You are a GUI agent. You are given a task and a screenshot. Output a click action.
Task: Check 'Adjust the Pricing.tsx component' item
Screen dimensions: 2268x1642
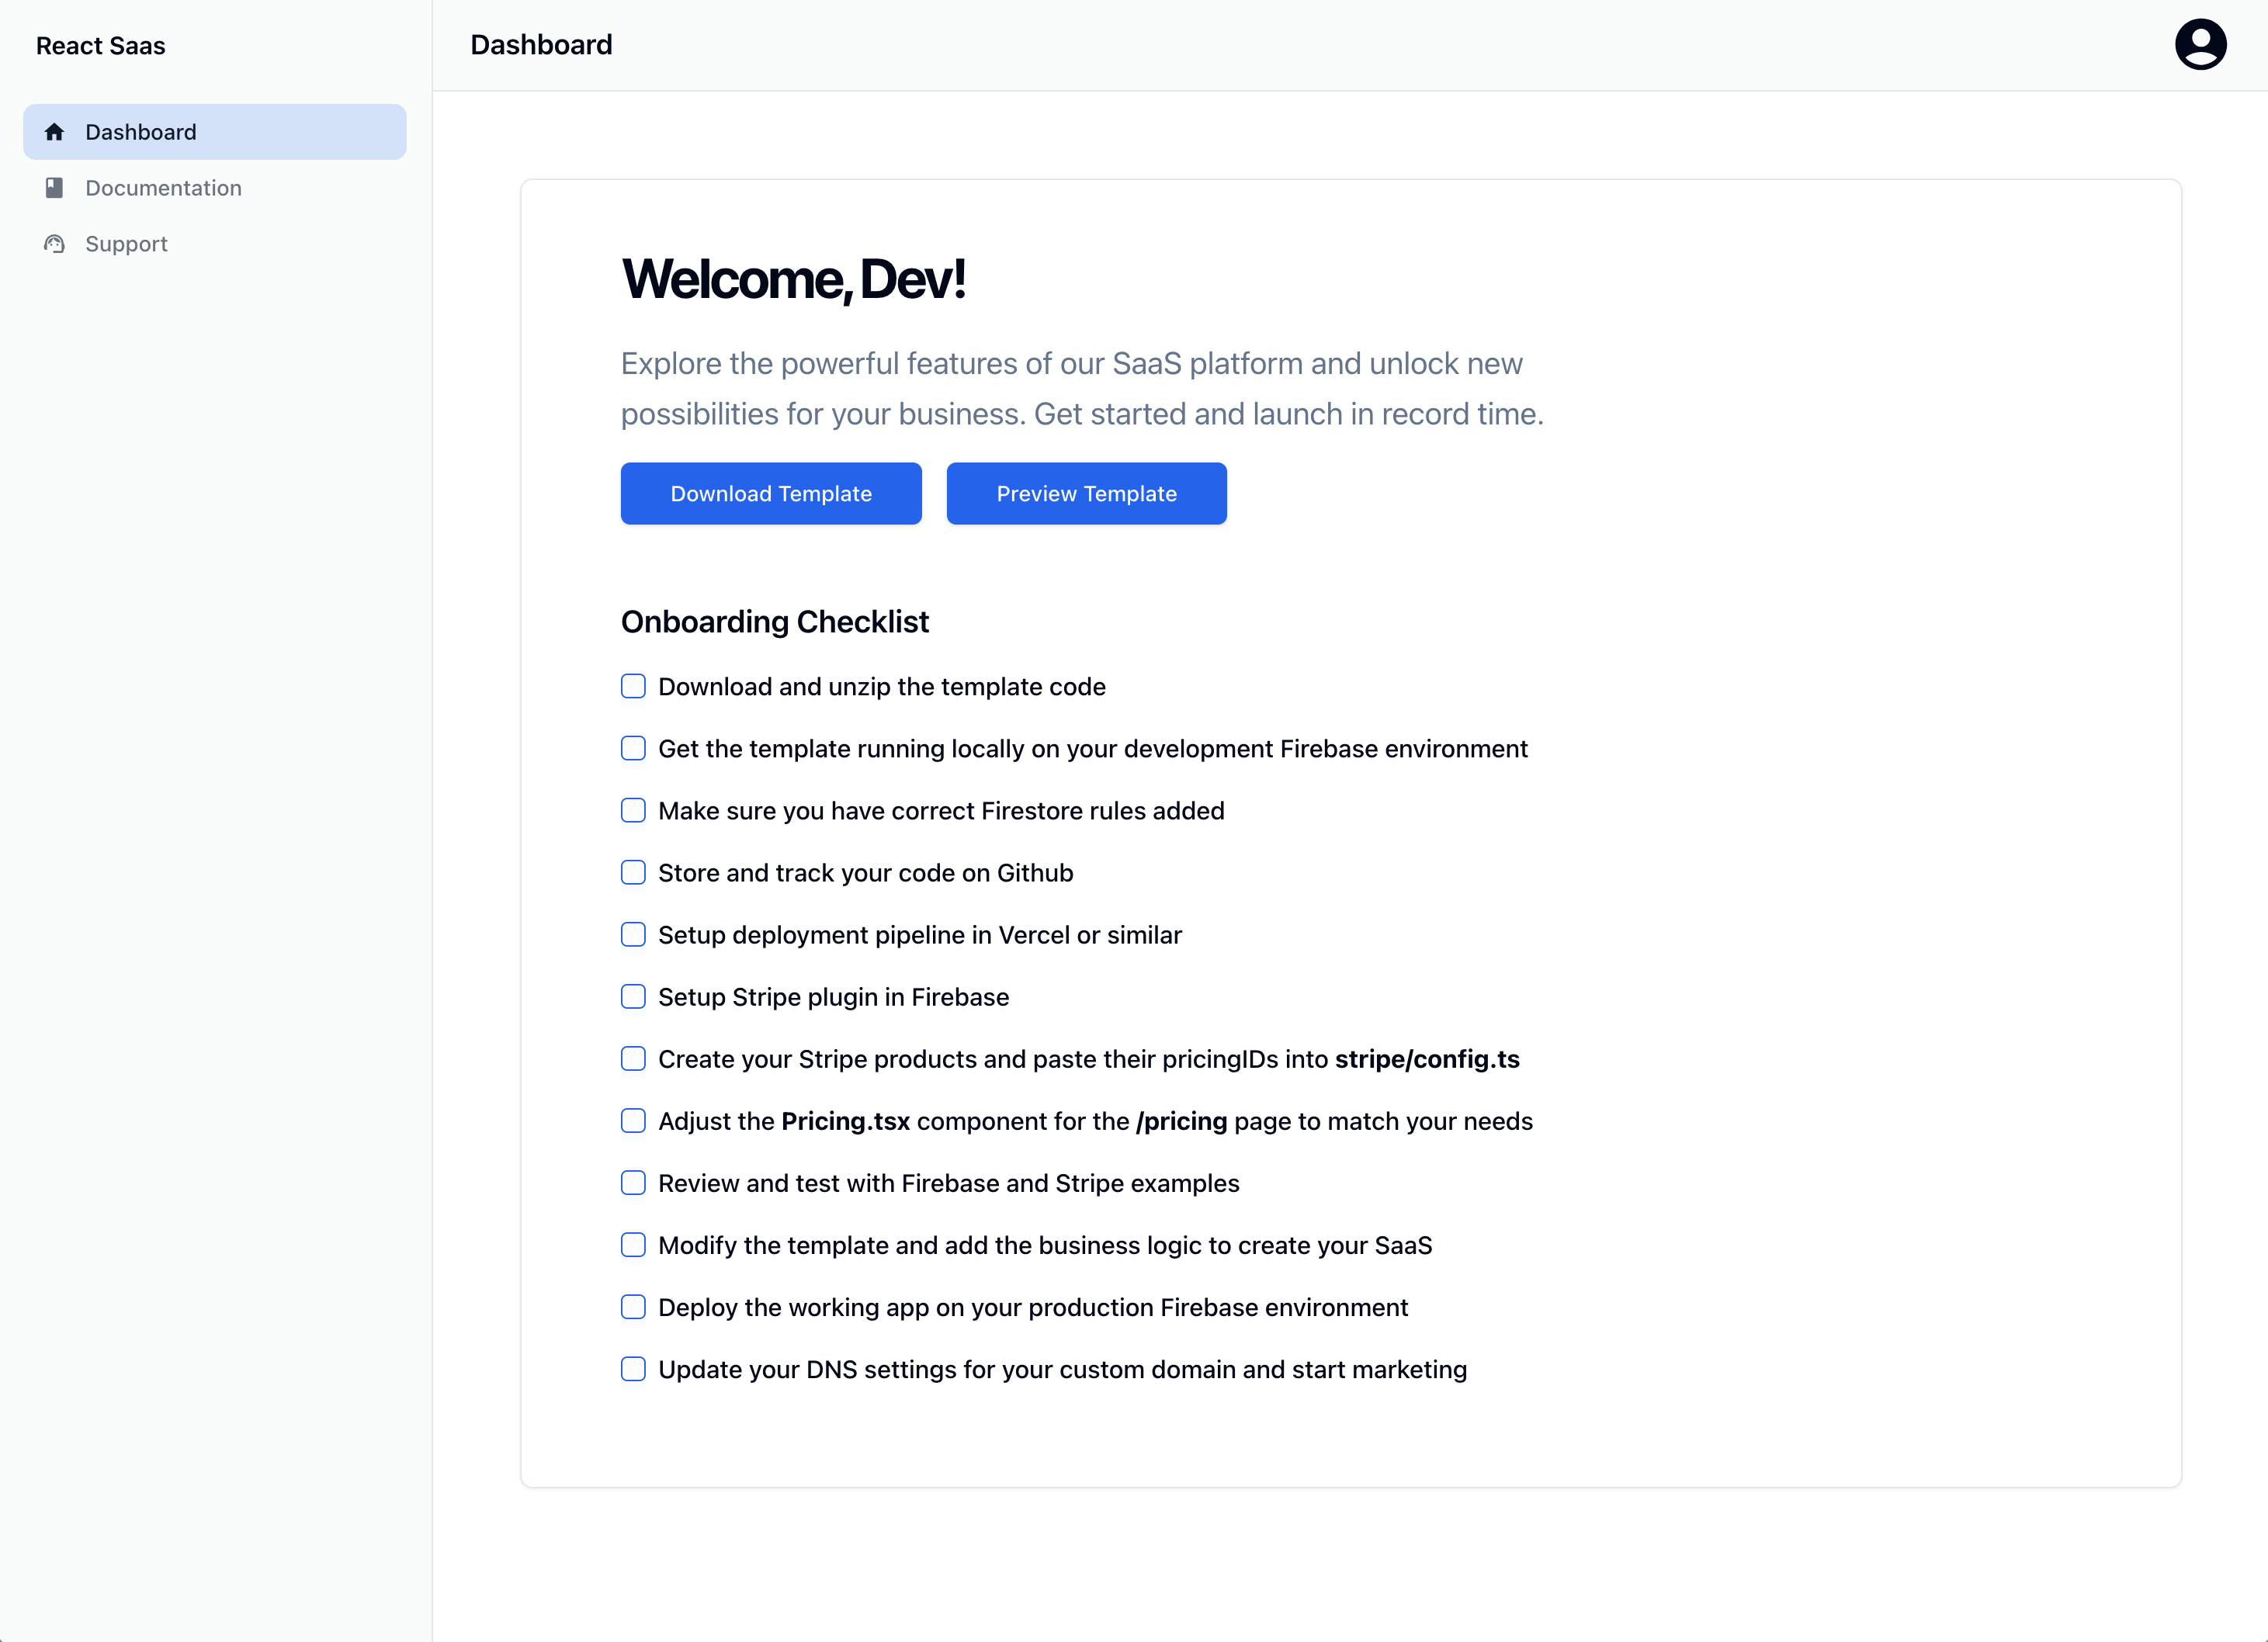633,1120
